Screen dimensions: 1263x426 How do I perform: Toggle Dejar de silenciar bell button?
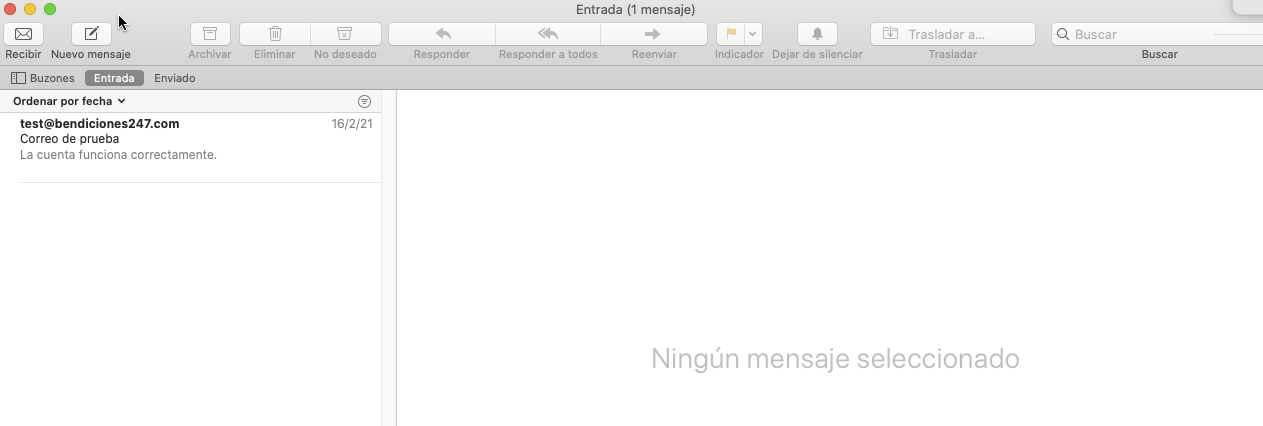(817, 34)
